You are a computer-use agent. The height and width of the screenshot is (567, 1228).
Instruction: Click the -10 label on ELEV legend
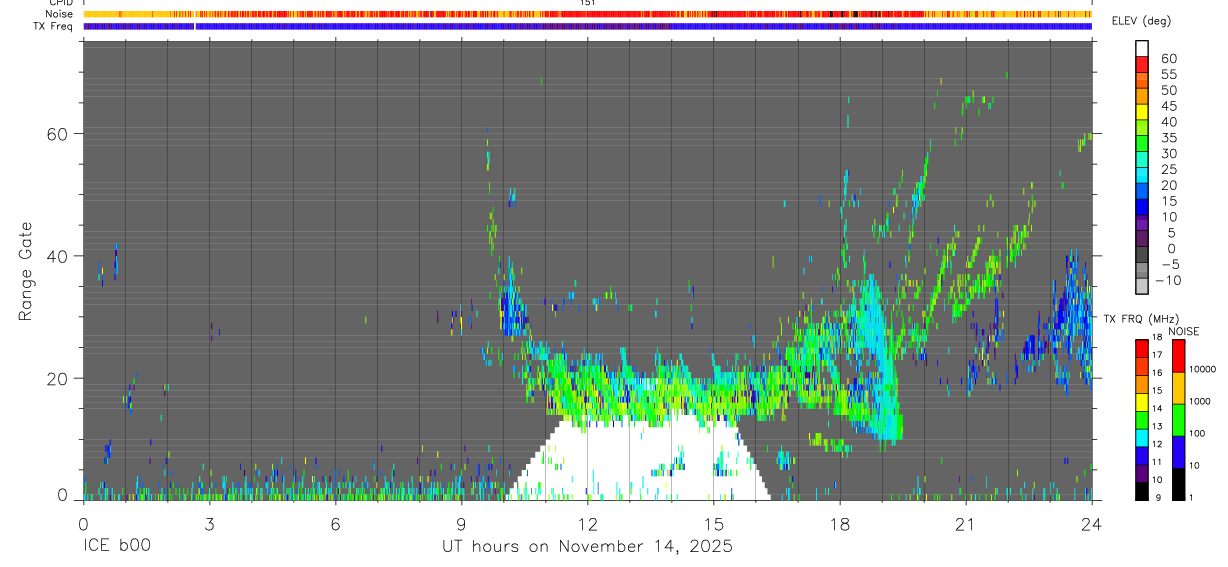coord(1168,281)
